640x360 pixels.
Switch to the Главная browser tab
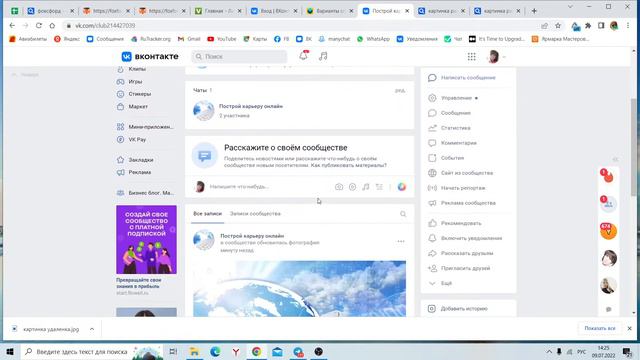tap(219, 11)
